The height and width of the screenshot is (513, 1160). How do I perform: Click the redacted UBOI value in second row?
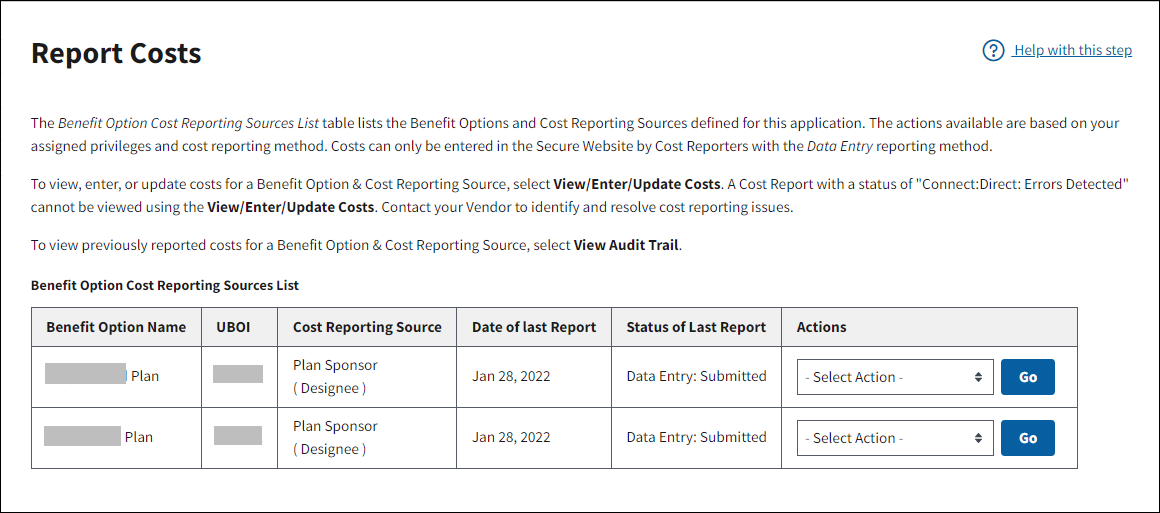click(238, 436)
